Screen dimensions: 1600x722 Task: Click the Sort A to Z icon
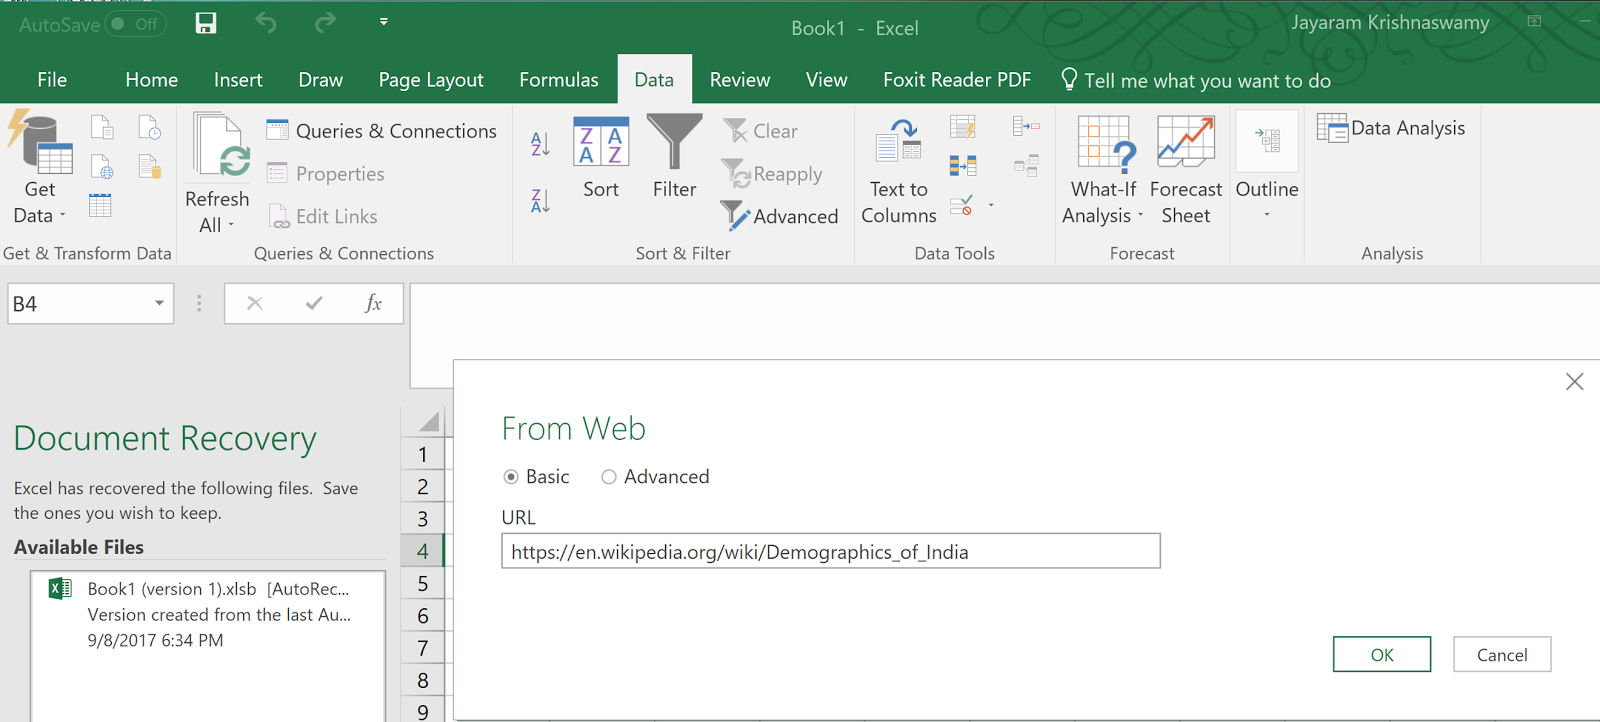tap(540, 144)
